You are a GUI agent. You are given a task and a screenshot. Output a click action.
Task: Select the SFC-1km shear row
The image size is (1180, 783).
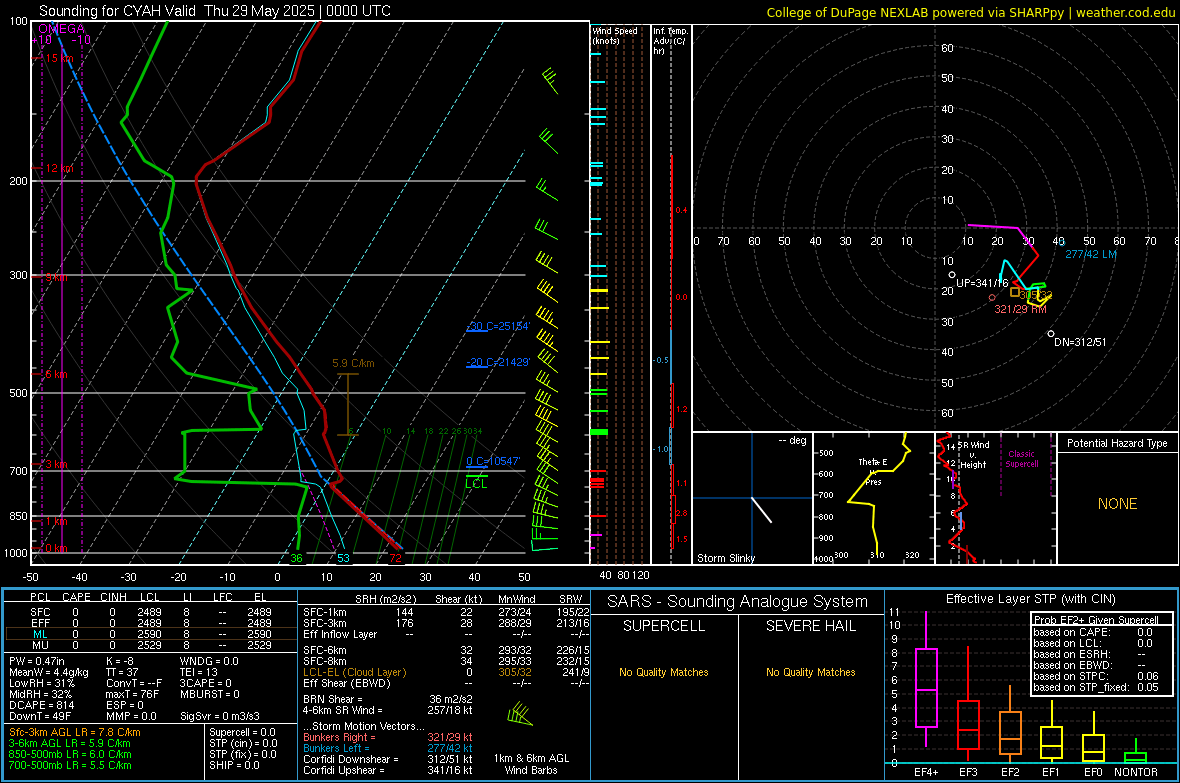[x=446, y=612]
